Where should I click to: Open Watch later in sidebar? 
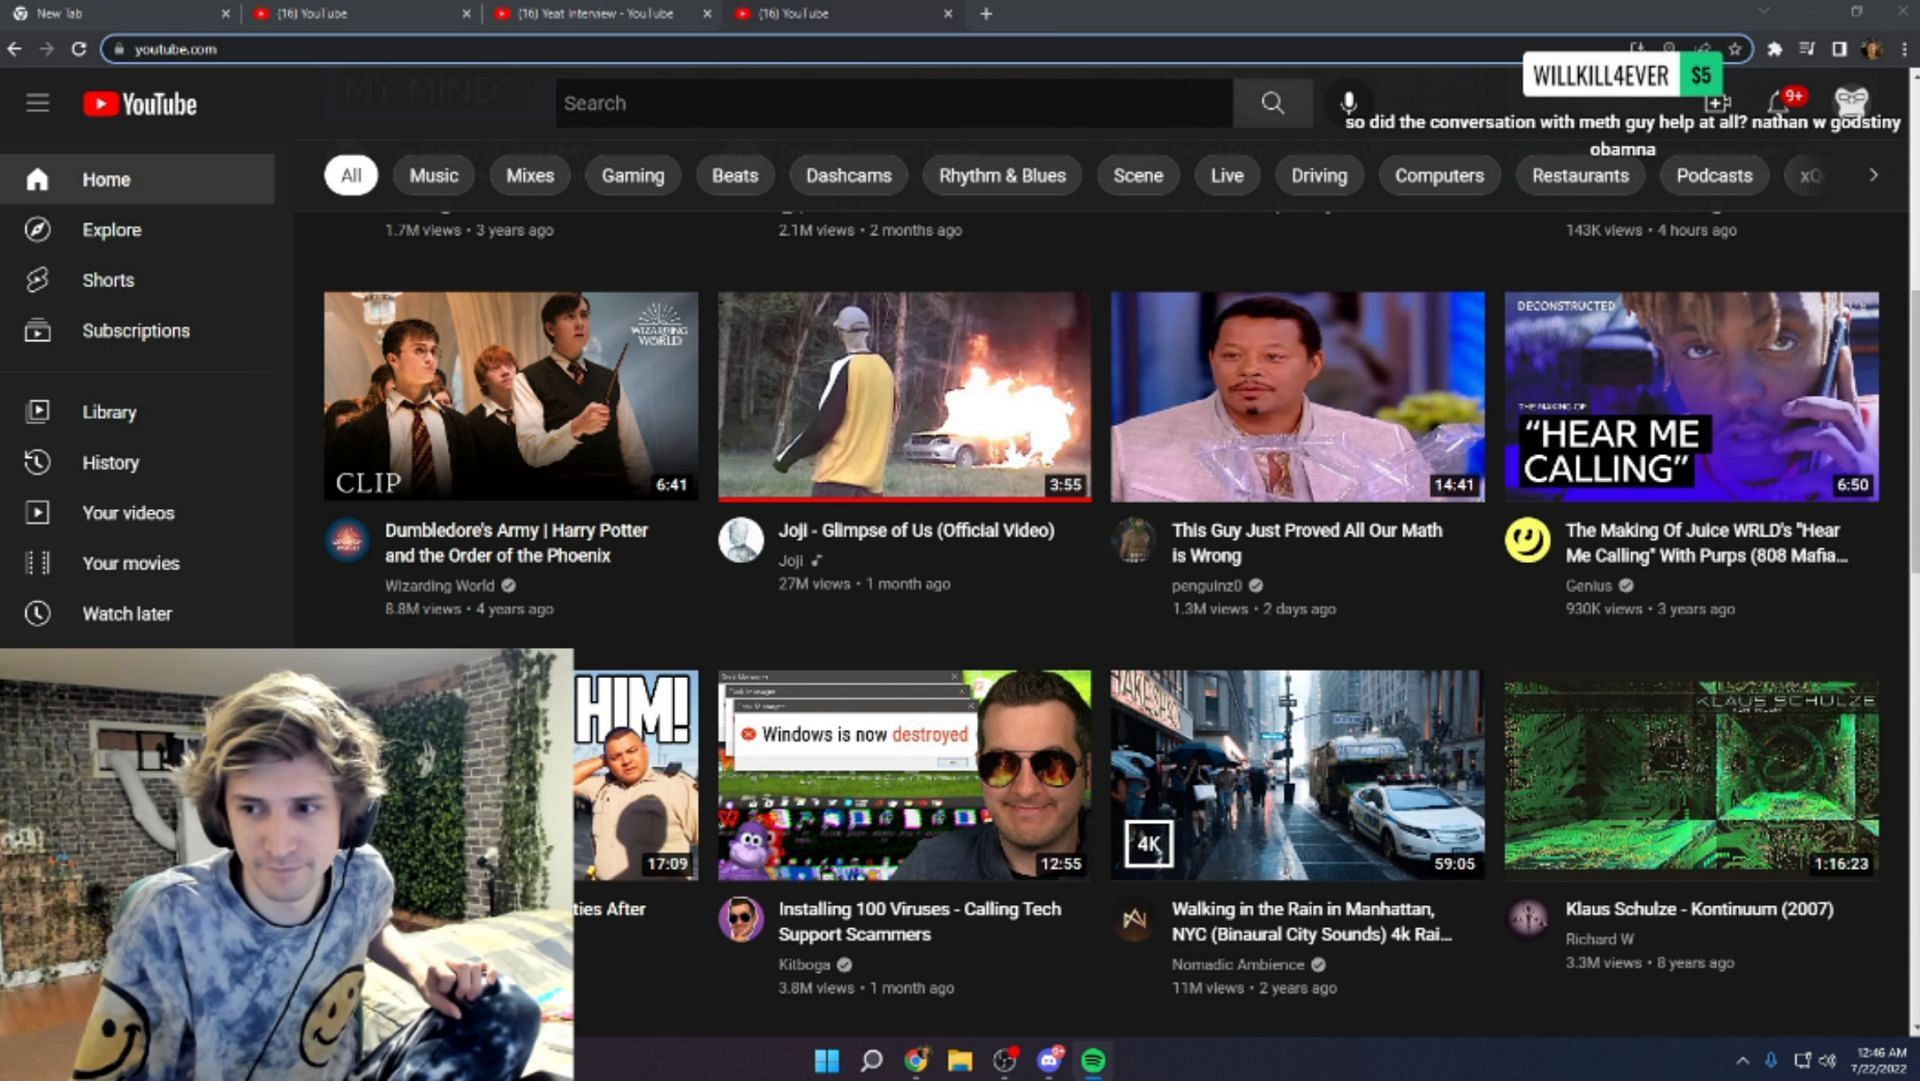(x=137, y=614)
